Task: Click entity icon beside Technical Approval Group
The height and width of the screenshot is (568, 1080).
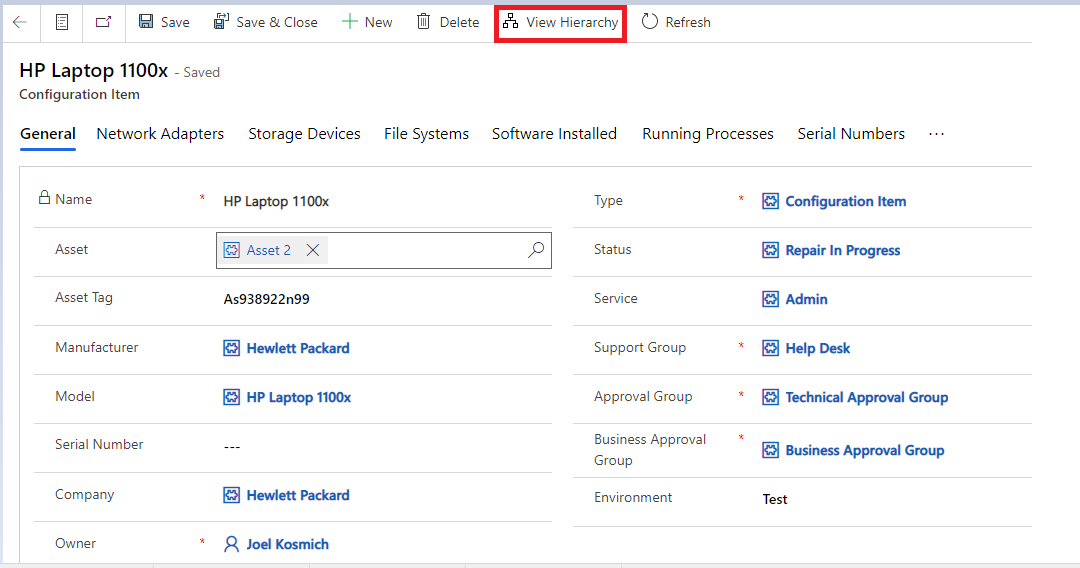Action: coord(771,397)
